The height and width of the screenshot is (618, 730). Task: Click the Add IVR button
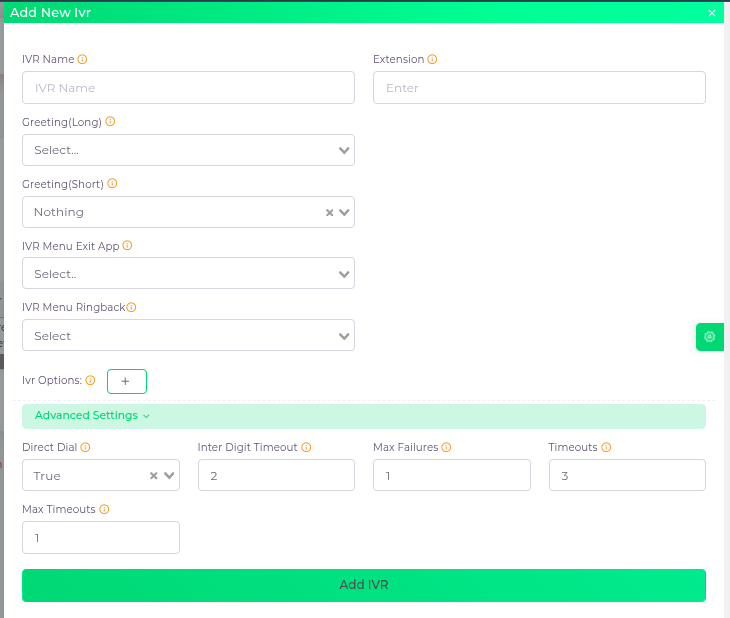[x=364, y=585]
